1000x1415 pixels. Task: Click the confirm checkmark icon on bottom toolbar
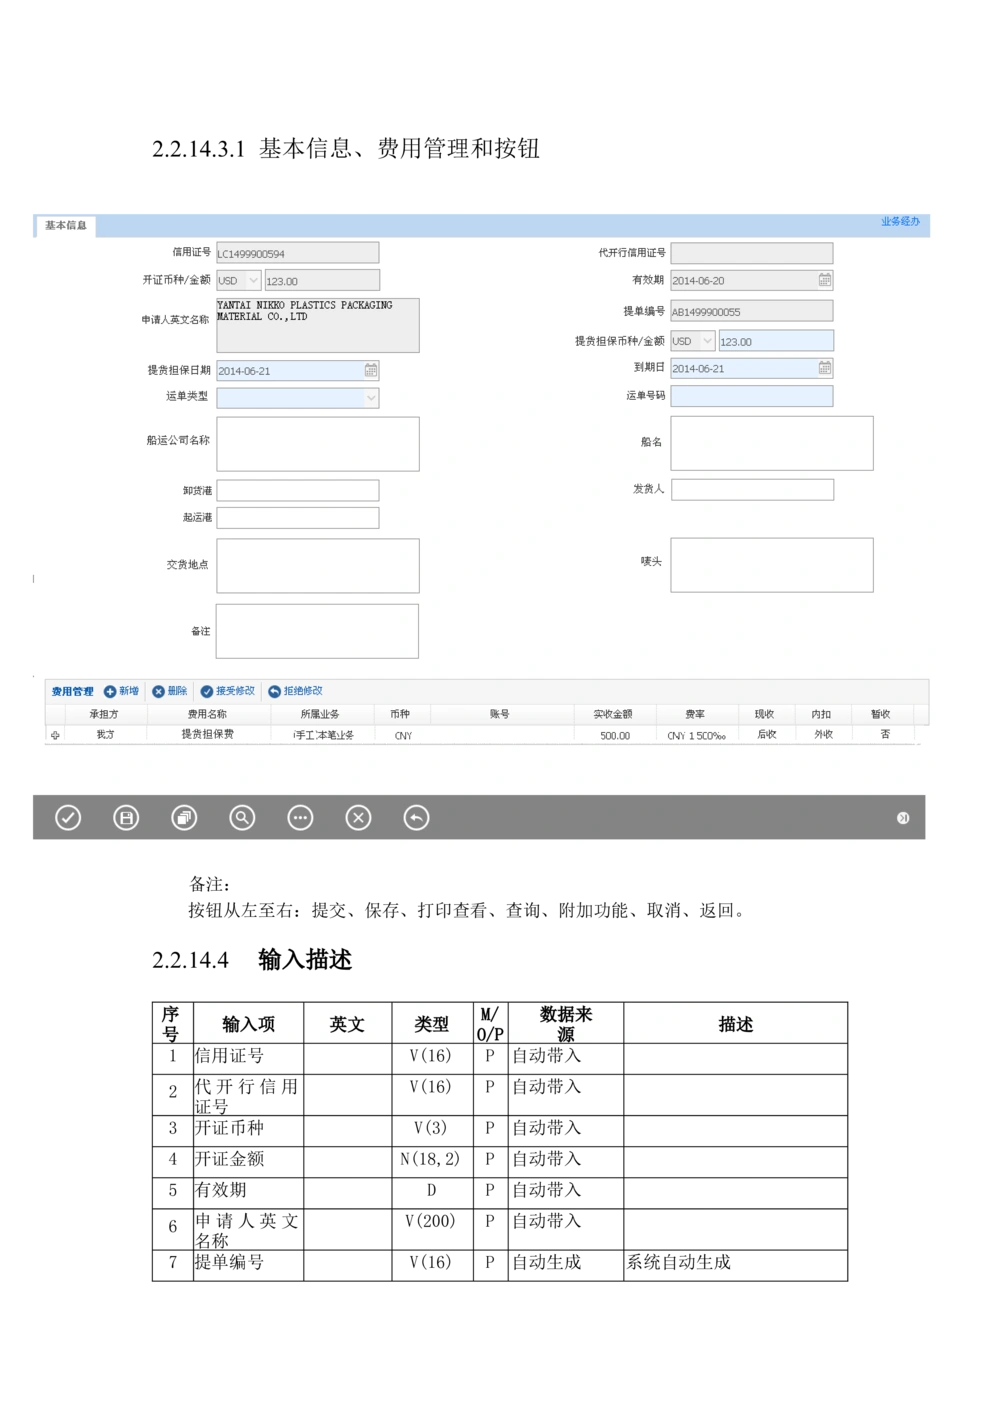67,817
